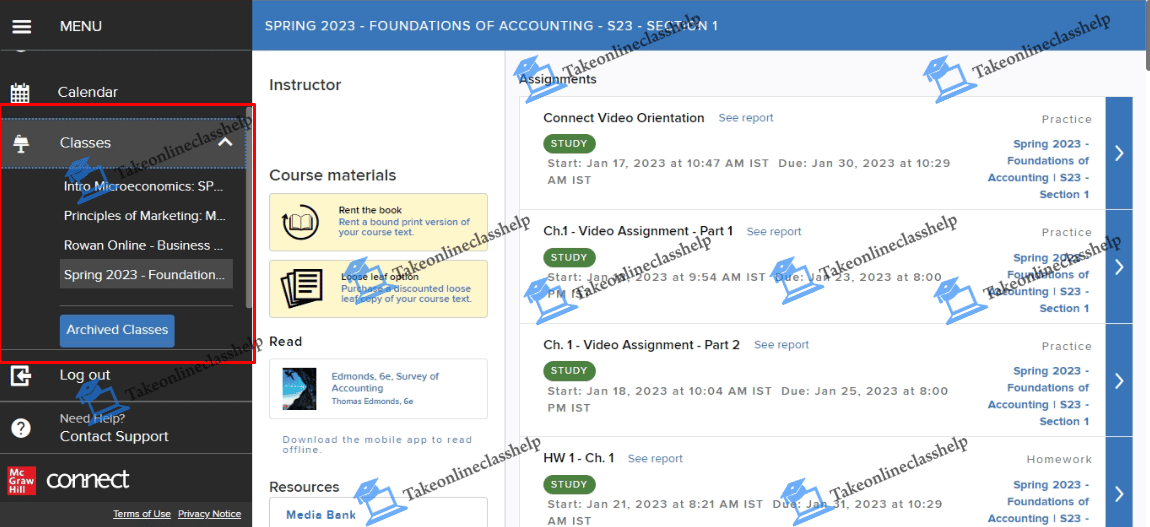
Task: Click STUDY badge under Ch. 1 Video Assignment Part 2
Action: [570, 370]
